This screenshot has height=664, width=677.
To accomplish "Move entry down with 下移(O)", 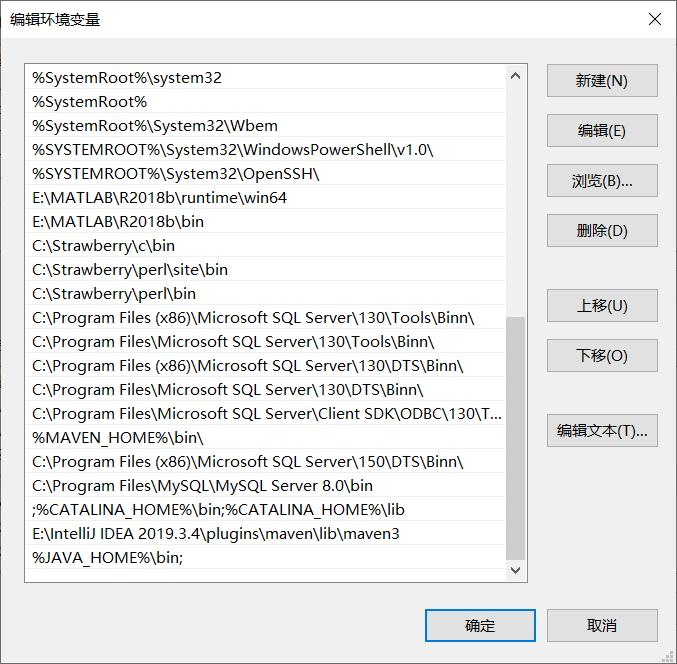I will (602, 355).
